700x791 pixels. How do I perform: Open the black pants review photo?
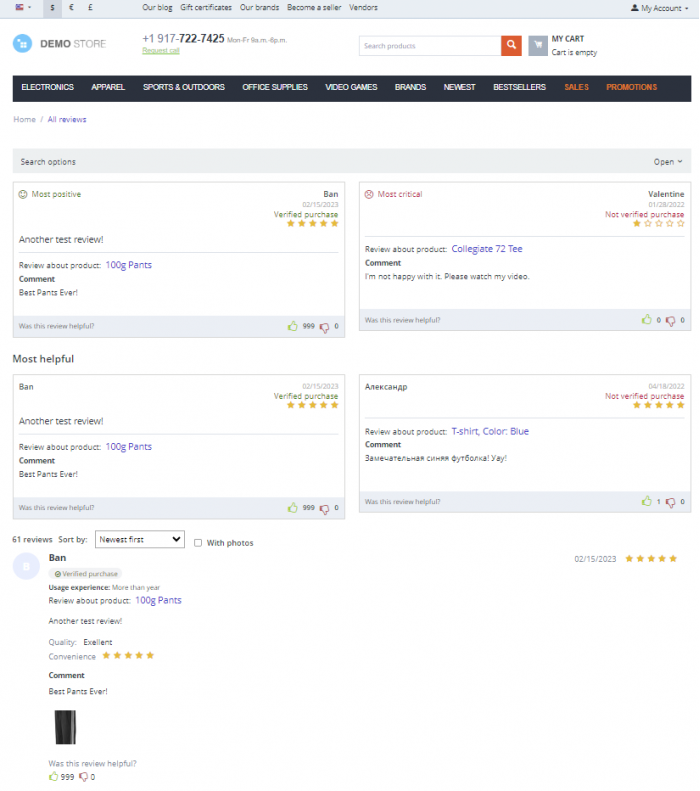65,727
